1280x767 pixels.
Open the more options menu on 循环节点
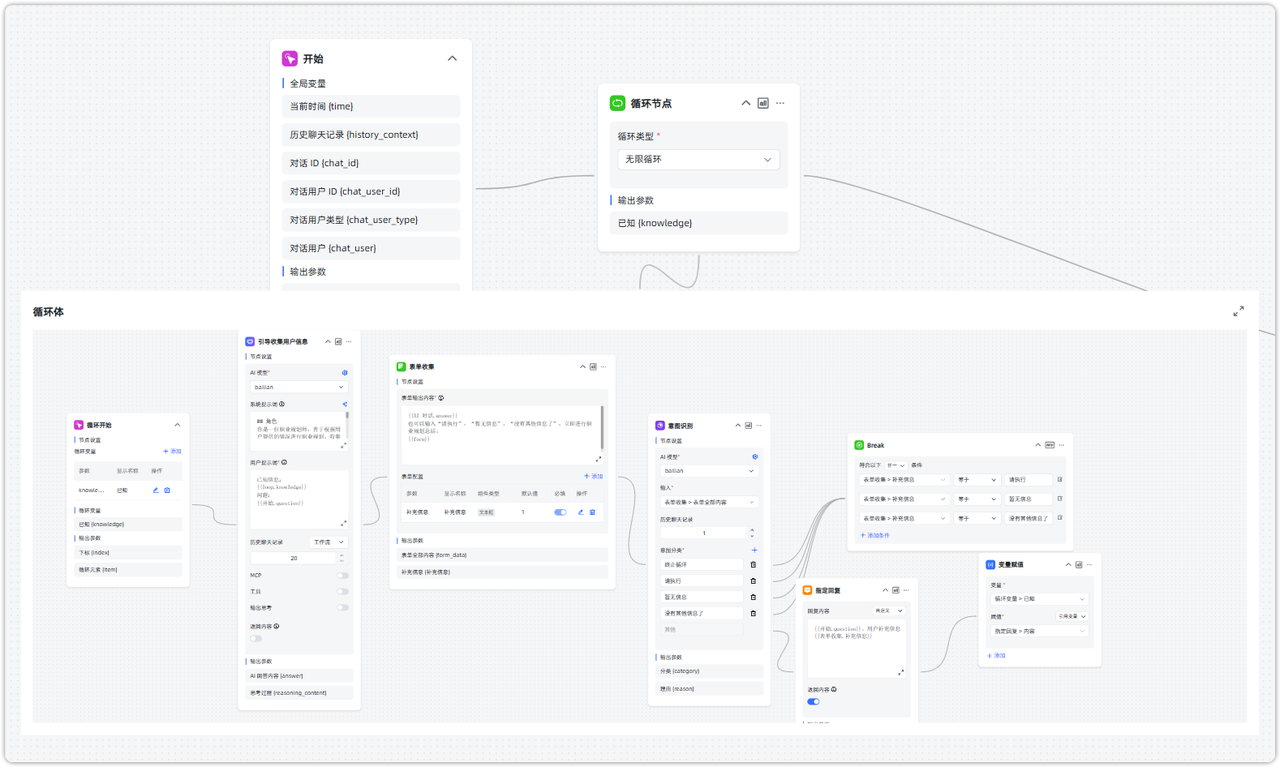(780, 103)
